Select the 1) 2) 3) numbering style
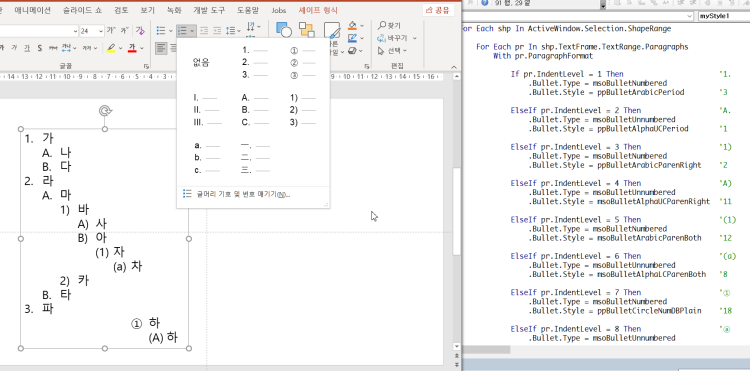Screen dimensions: 750x371 tap(303, 110)
